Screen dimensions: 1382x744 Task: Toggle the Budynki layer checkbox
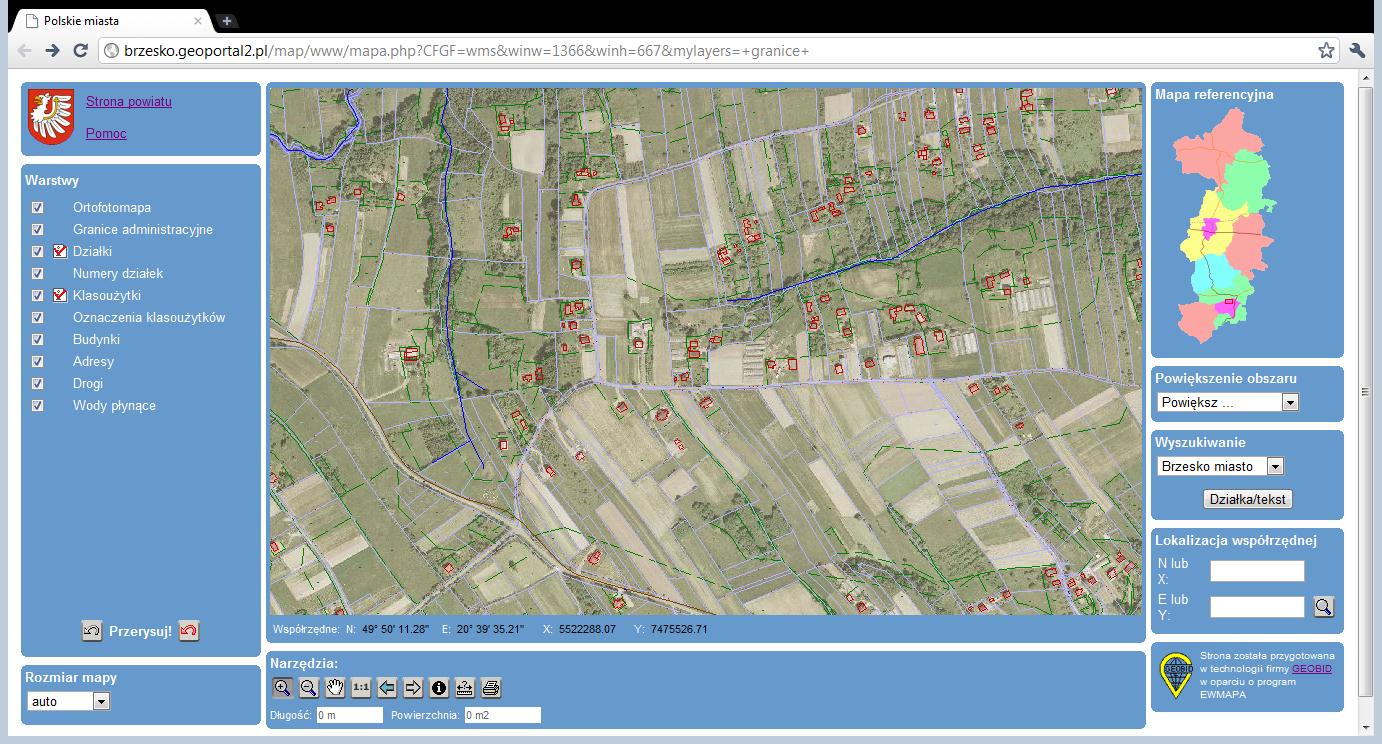pyautogui.click(x=38, y=340)
